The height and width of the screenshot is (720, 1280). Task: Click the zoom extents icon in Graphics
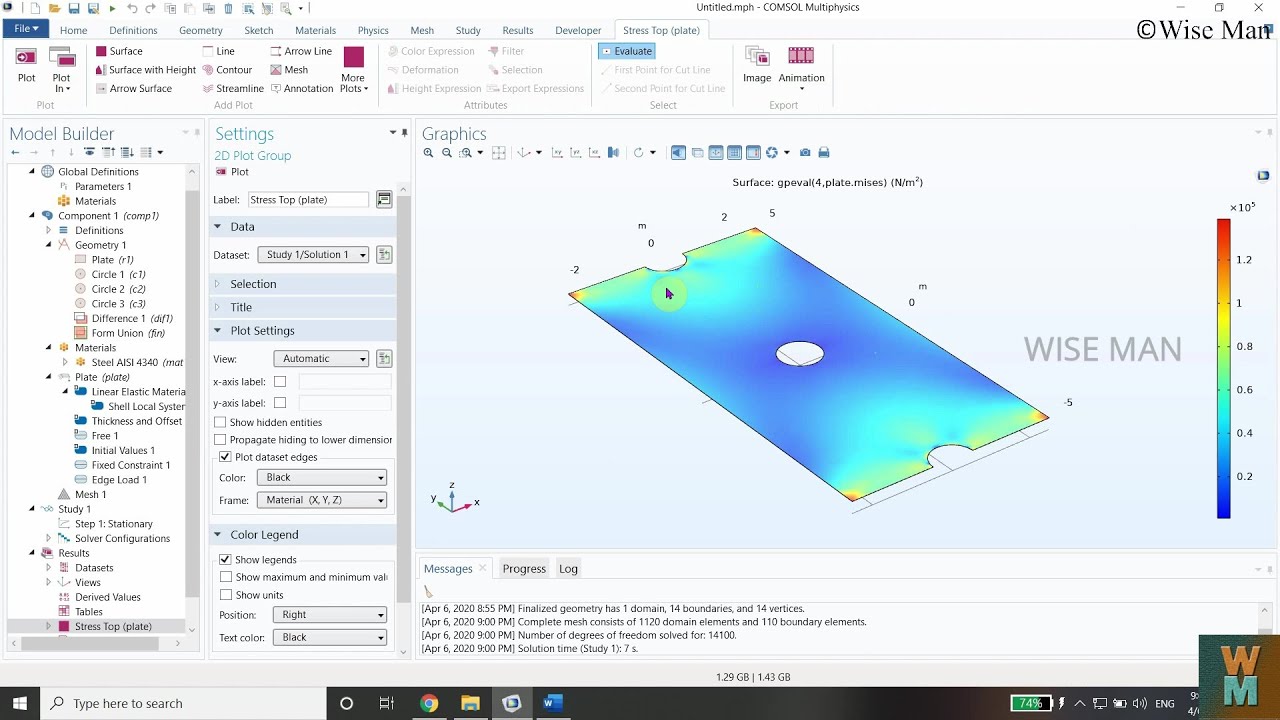coord(499,153)
